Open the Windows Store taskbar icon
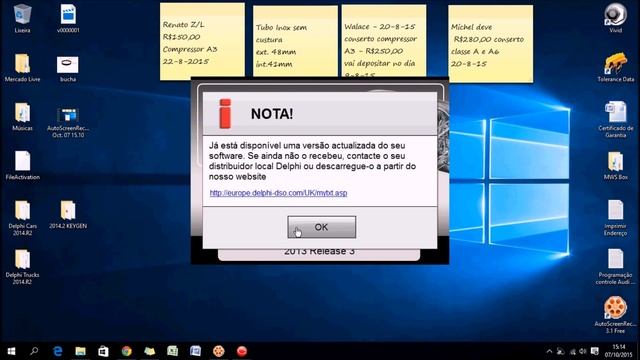The height and width of the screenshot is (360, 640). coord(103,351)
